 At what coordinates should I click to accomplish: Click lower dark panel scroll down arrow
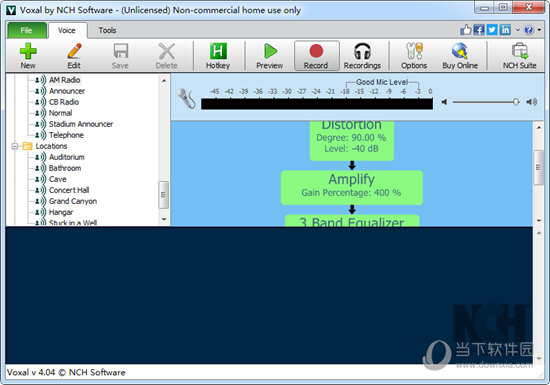[x=539, y=358]
